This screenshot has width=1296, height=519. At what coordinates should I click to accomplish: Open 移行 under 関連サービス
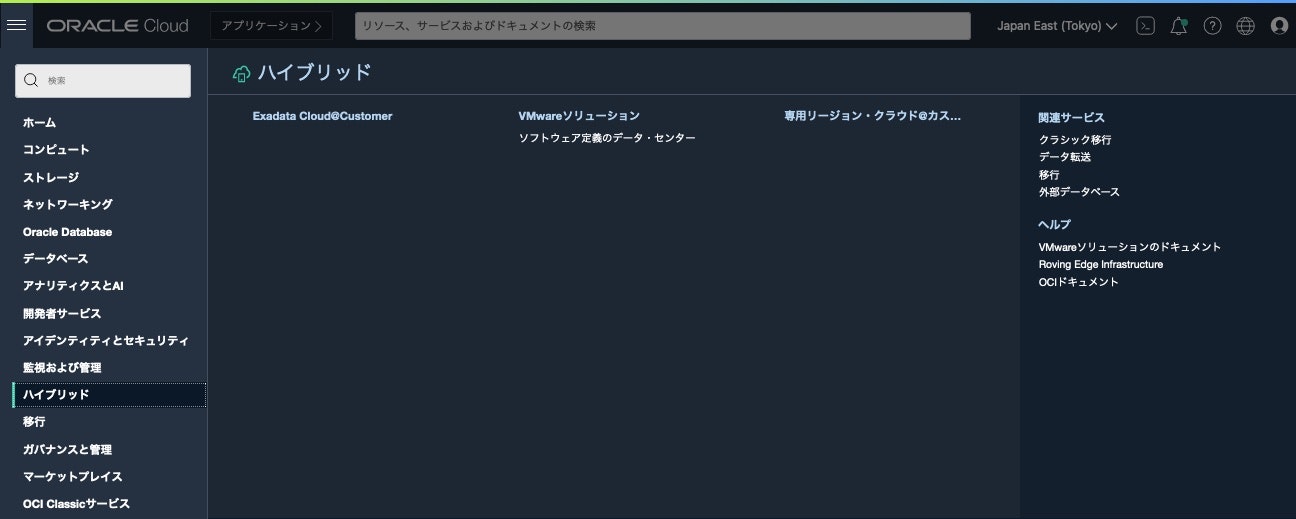tap(1049, 175)
